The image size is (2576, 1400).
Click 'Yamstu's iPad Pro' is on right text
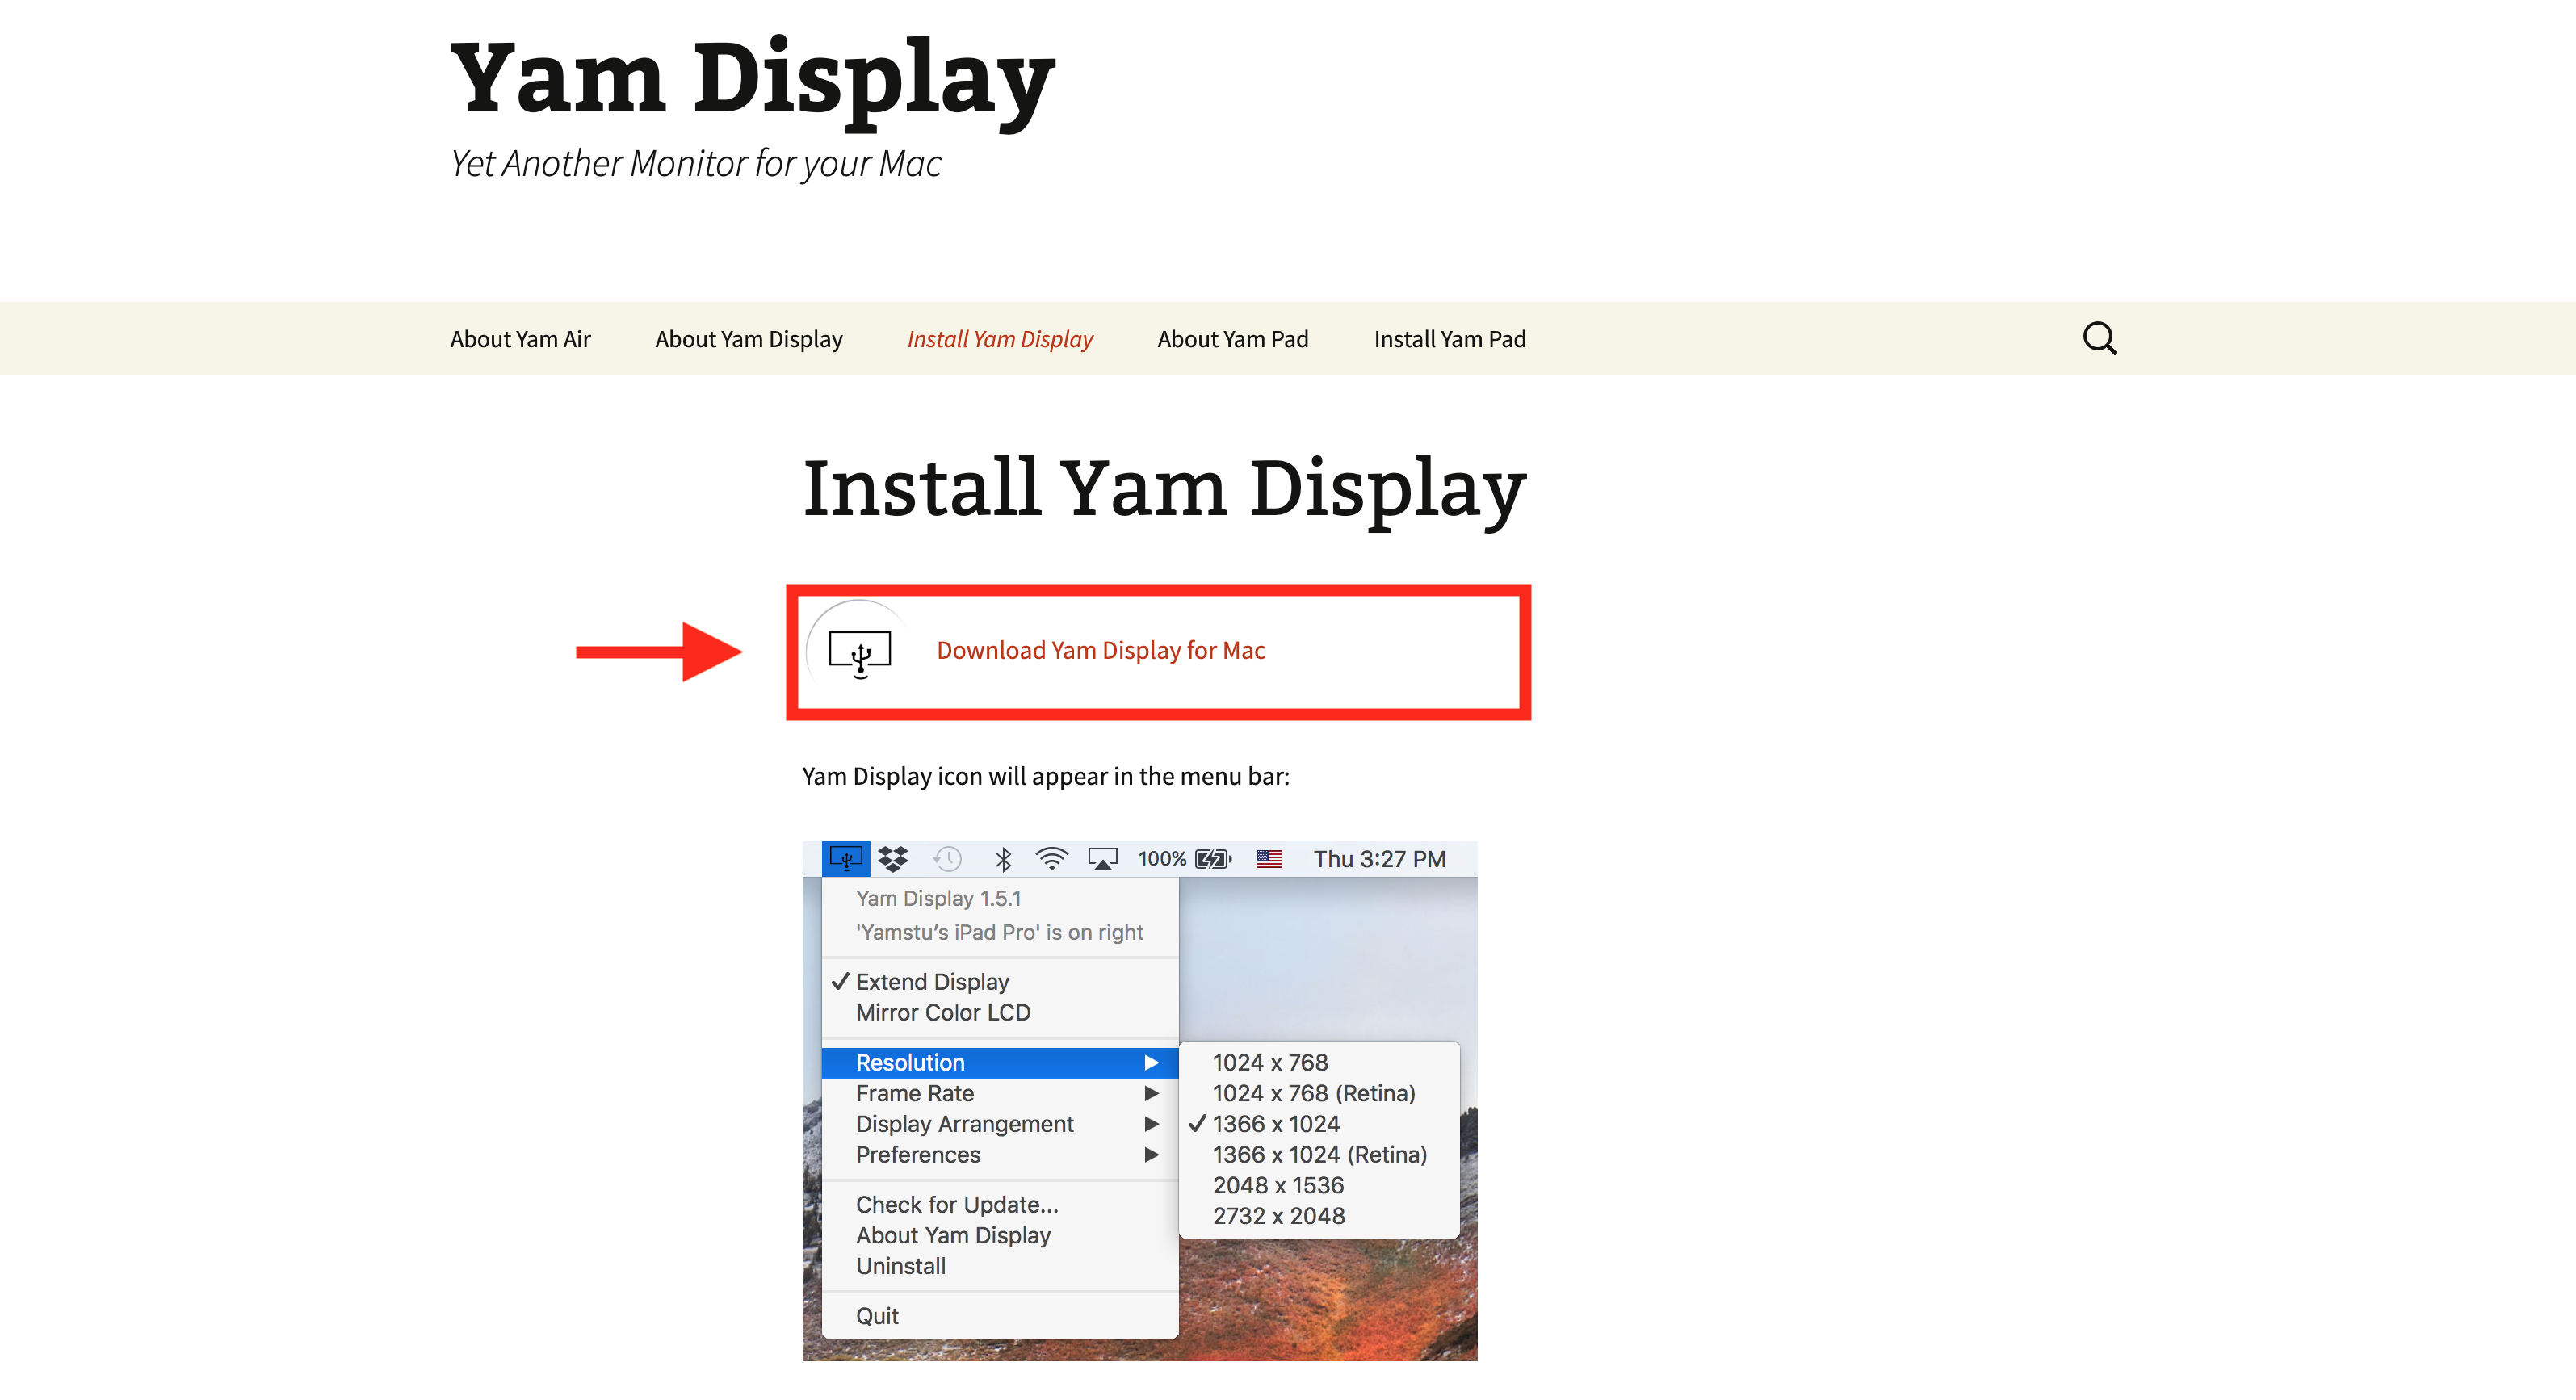[999, 933]
